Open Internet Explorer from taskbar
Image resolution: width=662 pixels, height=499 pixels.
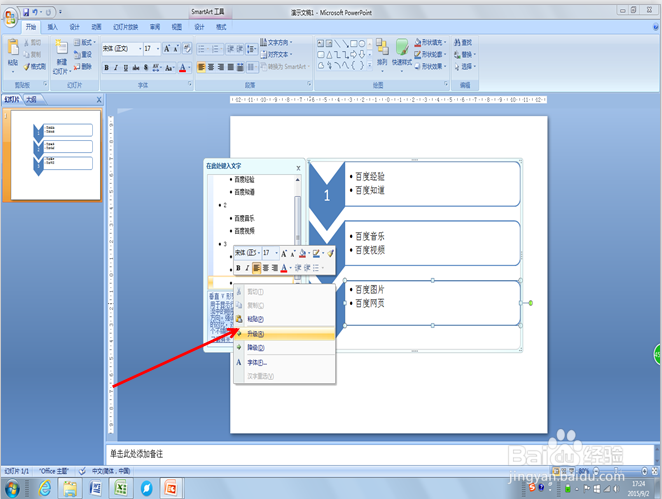pos(45,488)
